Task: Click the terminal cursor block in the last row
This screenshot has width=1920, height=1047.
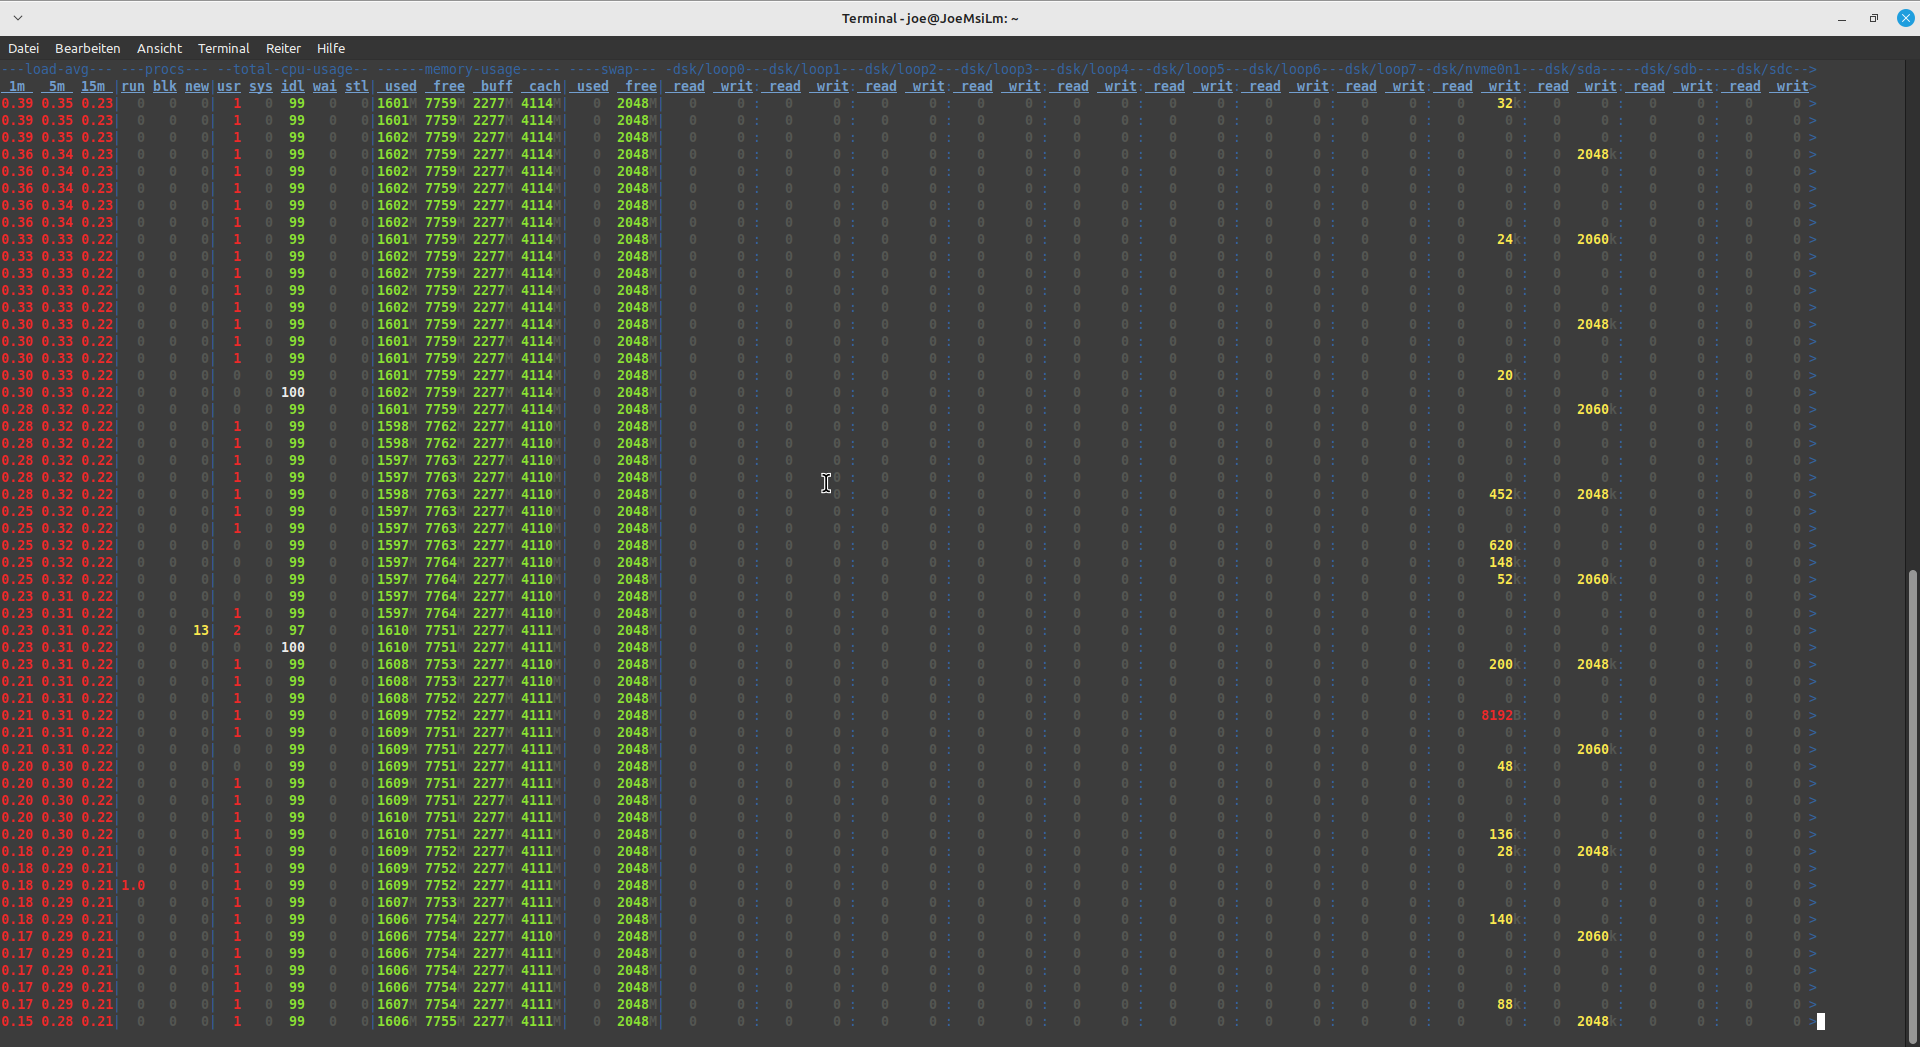Action: click(1821, 1021)
